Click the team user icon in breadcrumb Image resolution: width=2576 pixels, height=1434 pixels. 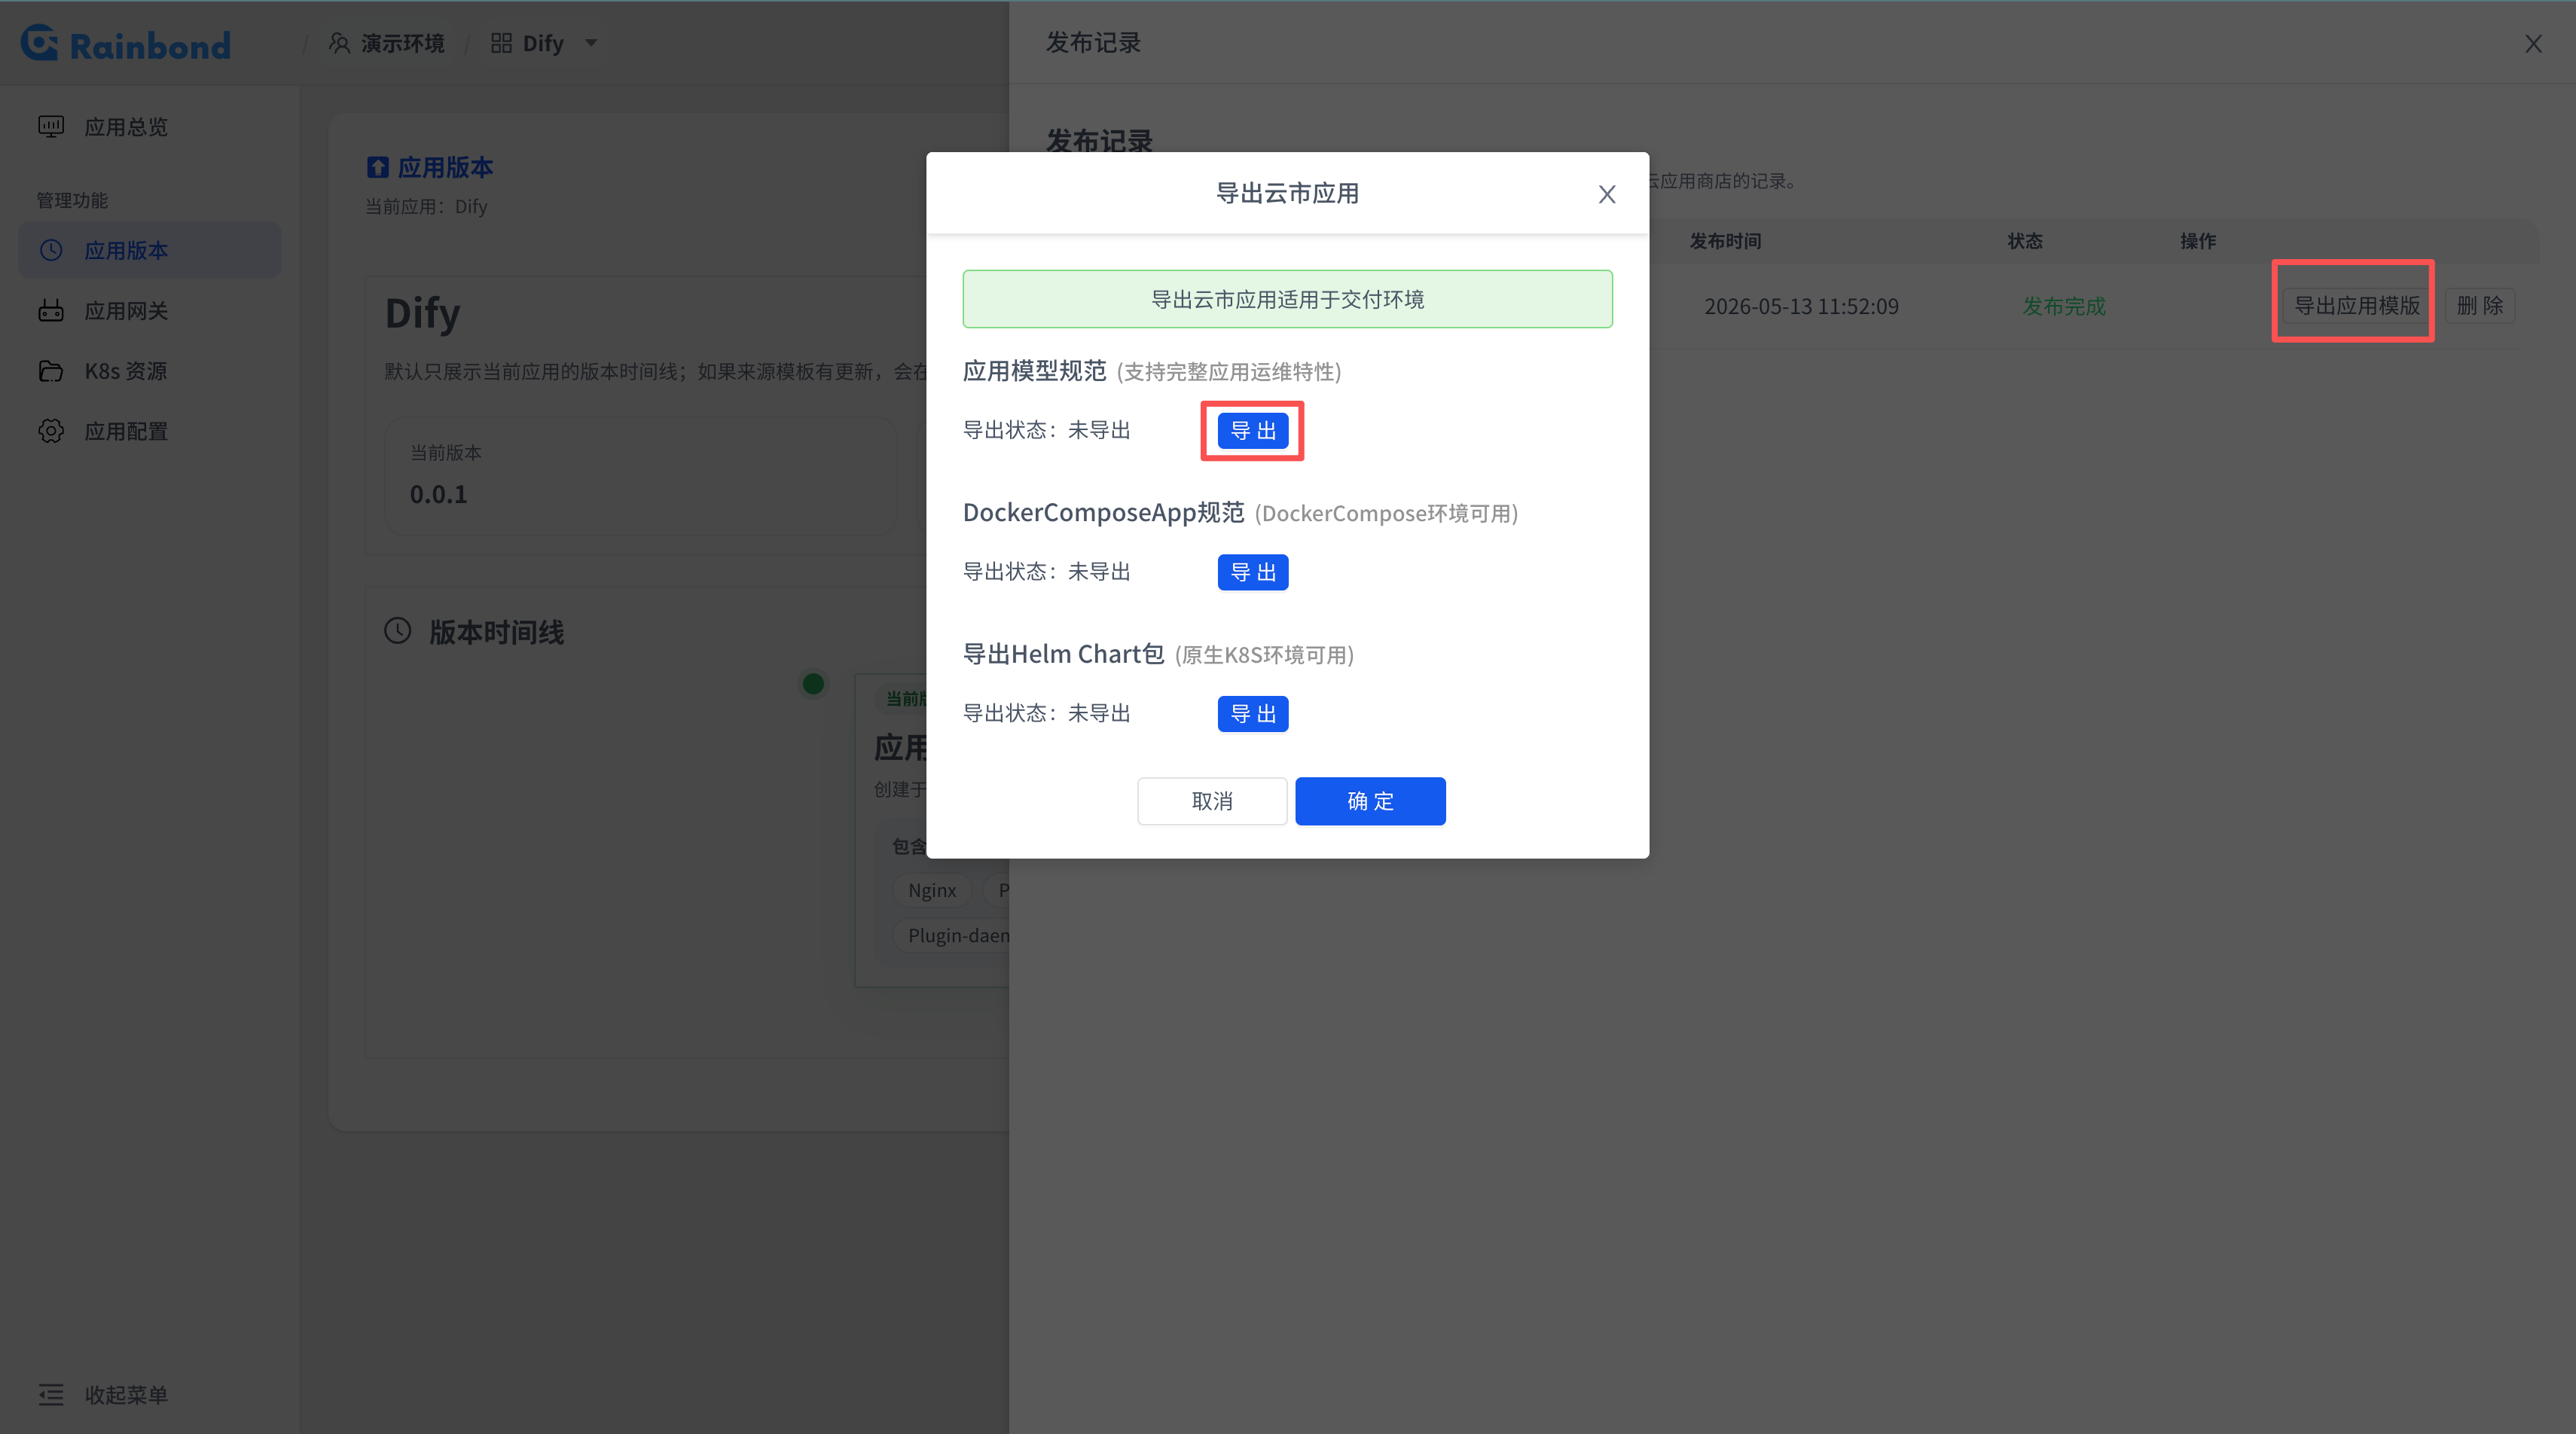tap(340, 43)
